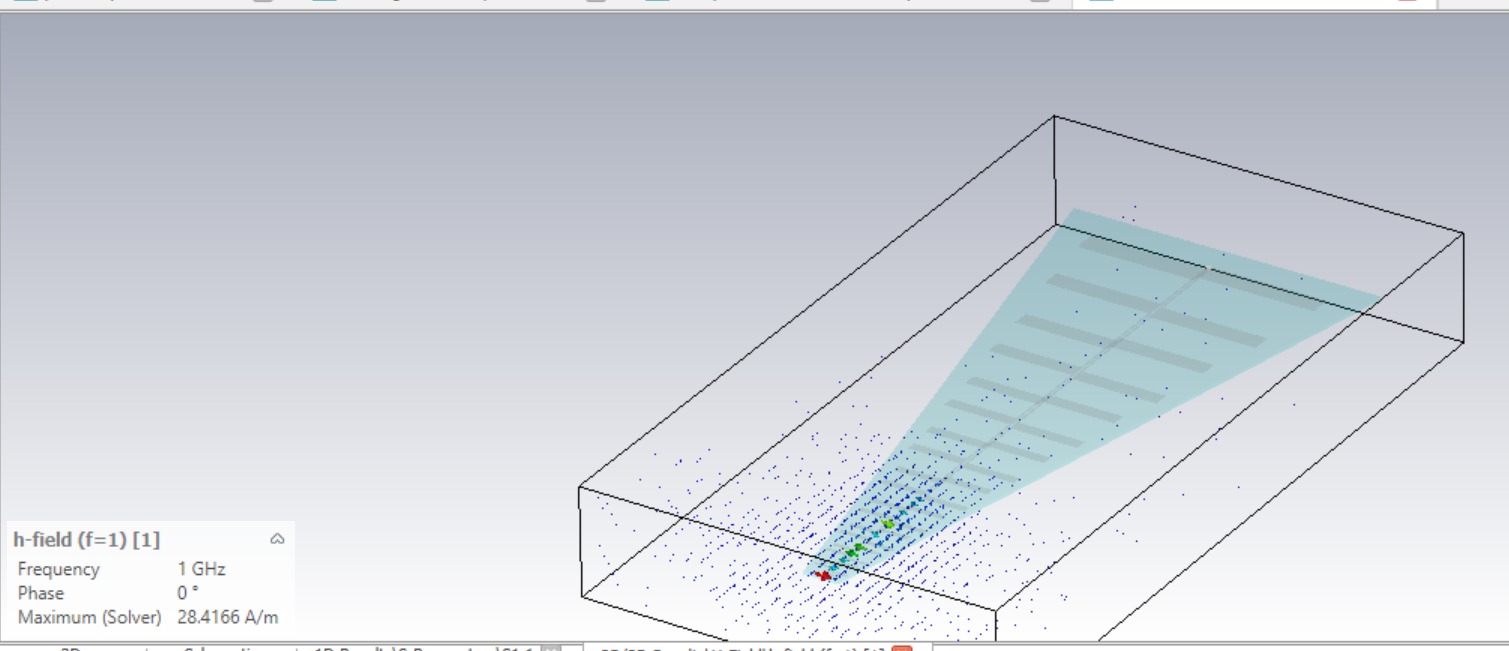Click the Maximum (Solver) label
This screenshot has height=651, width=1509.
coord(89,617)
